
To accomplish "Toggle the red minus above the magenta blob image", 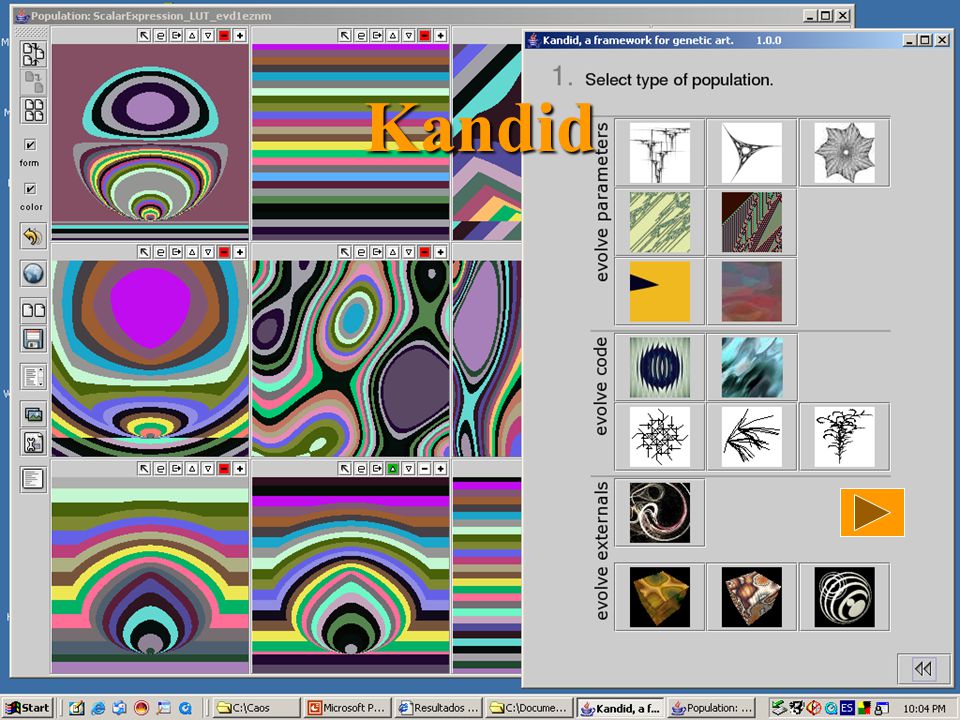I will pos(224,252).
